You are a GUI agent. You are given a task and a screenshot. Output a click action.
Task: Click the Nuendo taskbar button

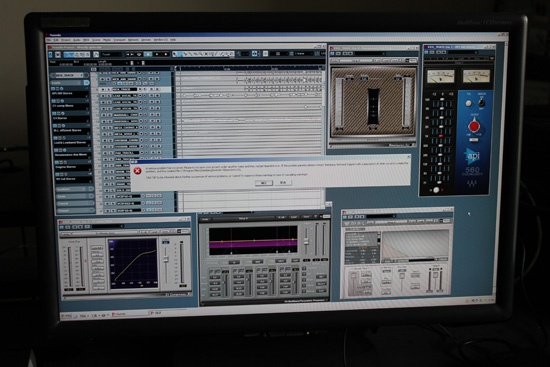(130, 314)
